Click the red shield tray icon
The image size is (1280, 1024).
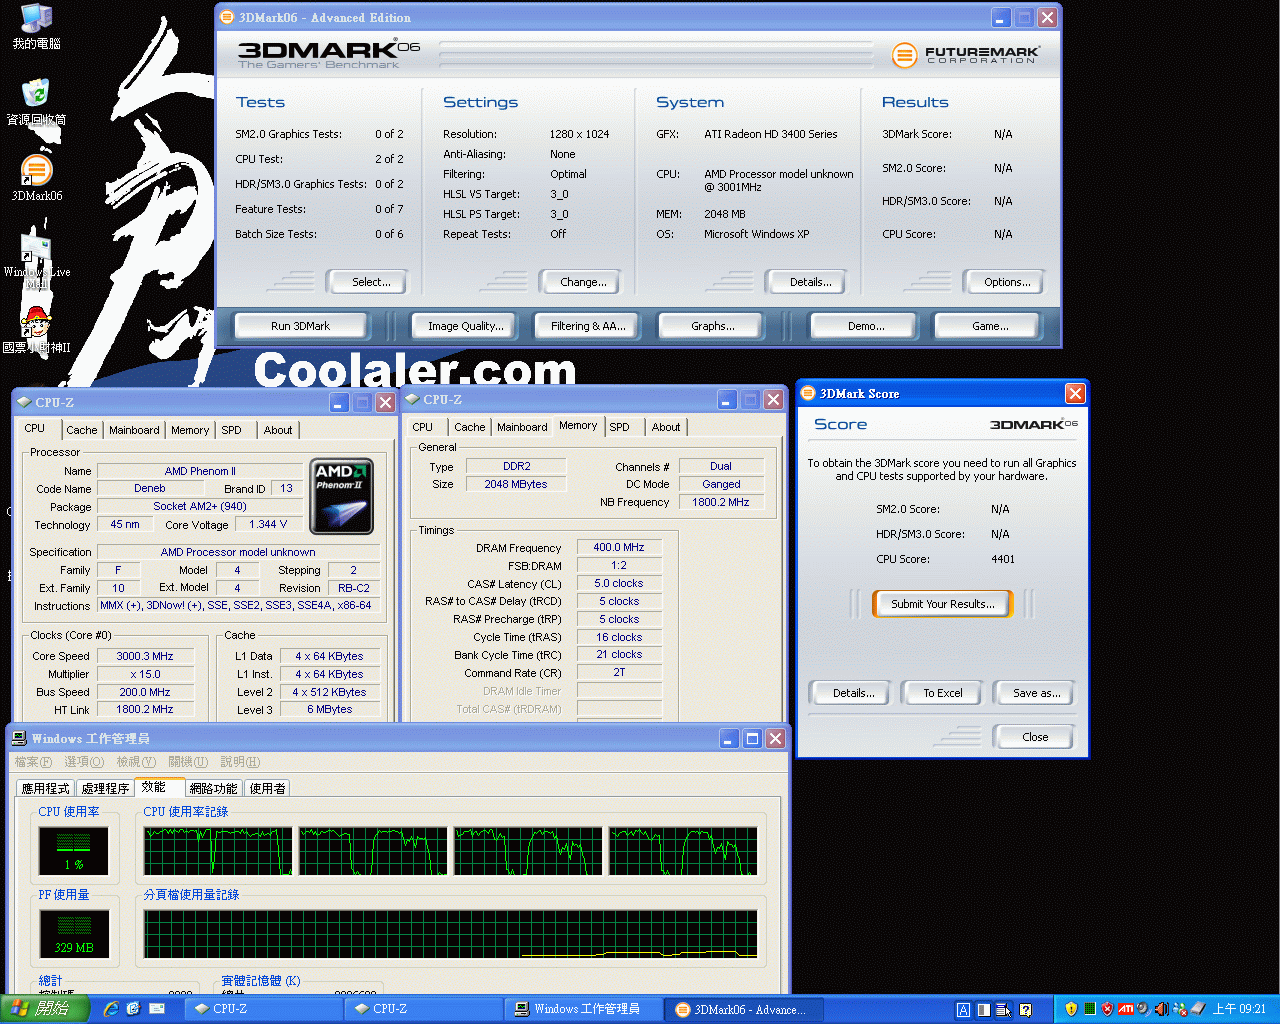click(x=1107, y=1009)
